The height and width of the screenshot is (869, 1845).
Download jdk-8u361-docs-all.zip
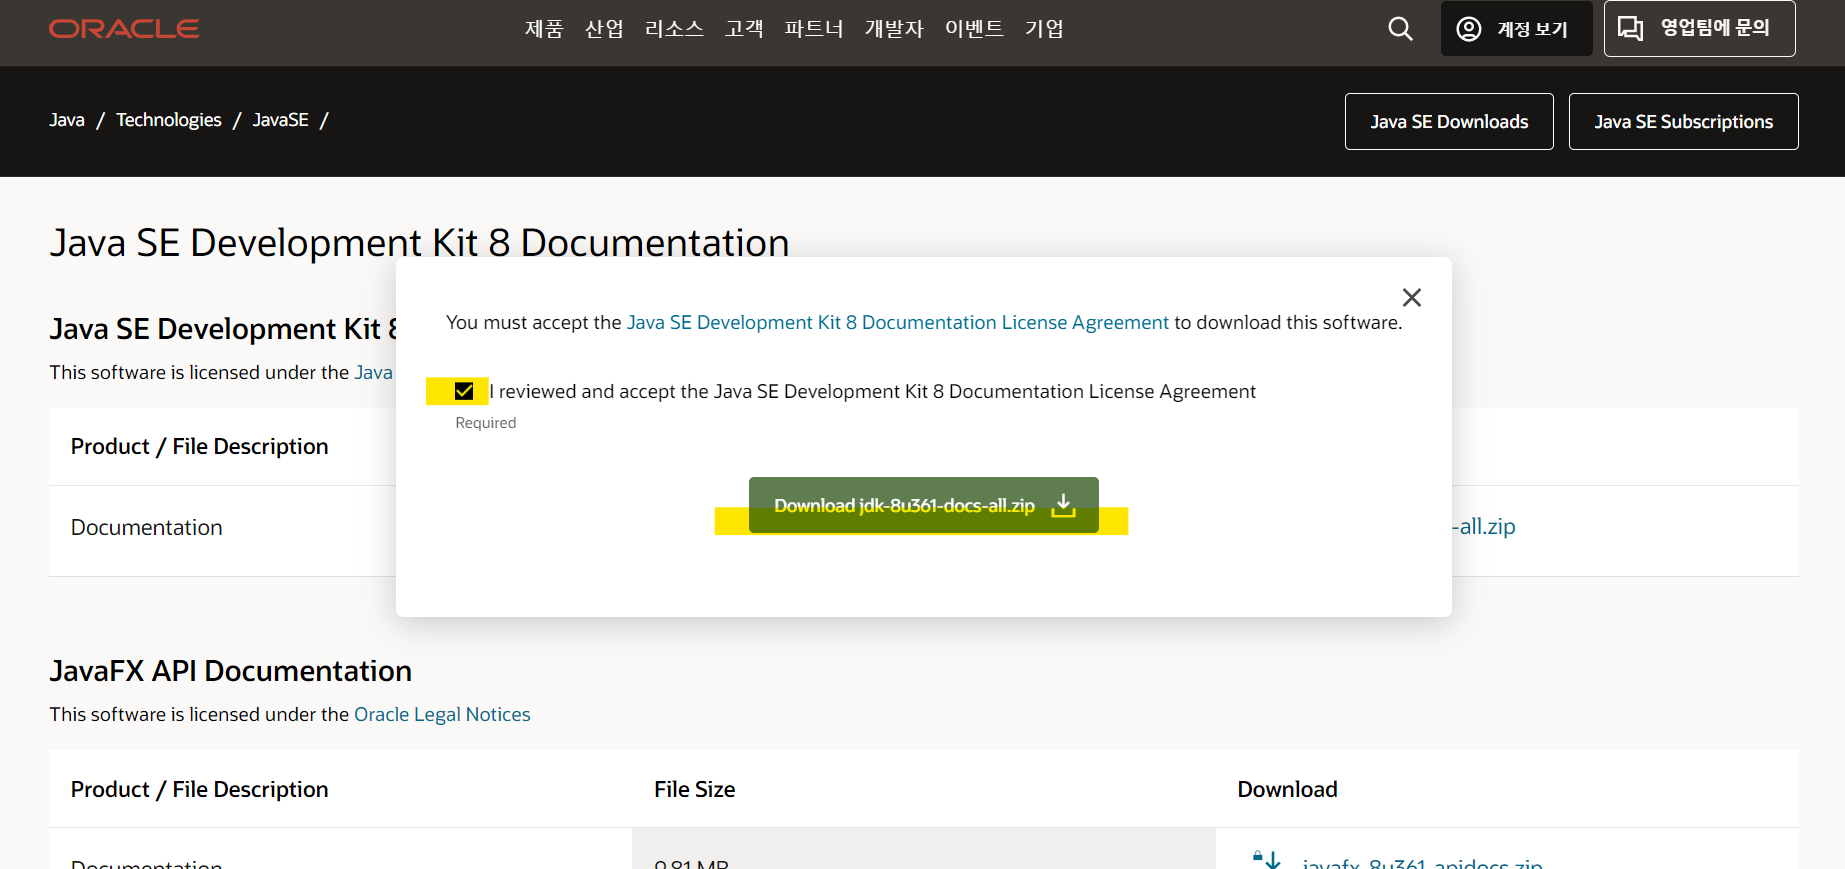click(923, 505)
